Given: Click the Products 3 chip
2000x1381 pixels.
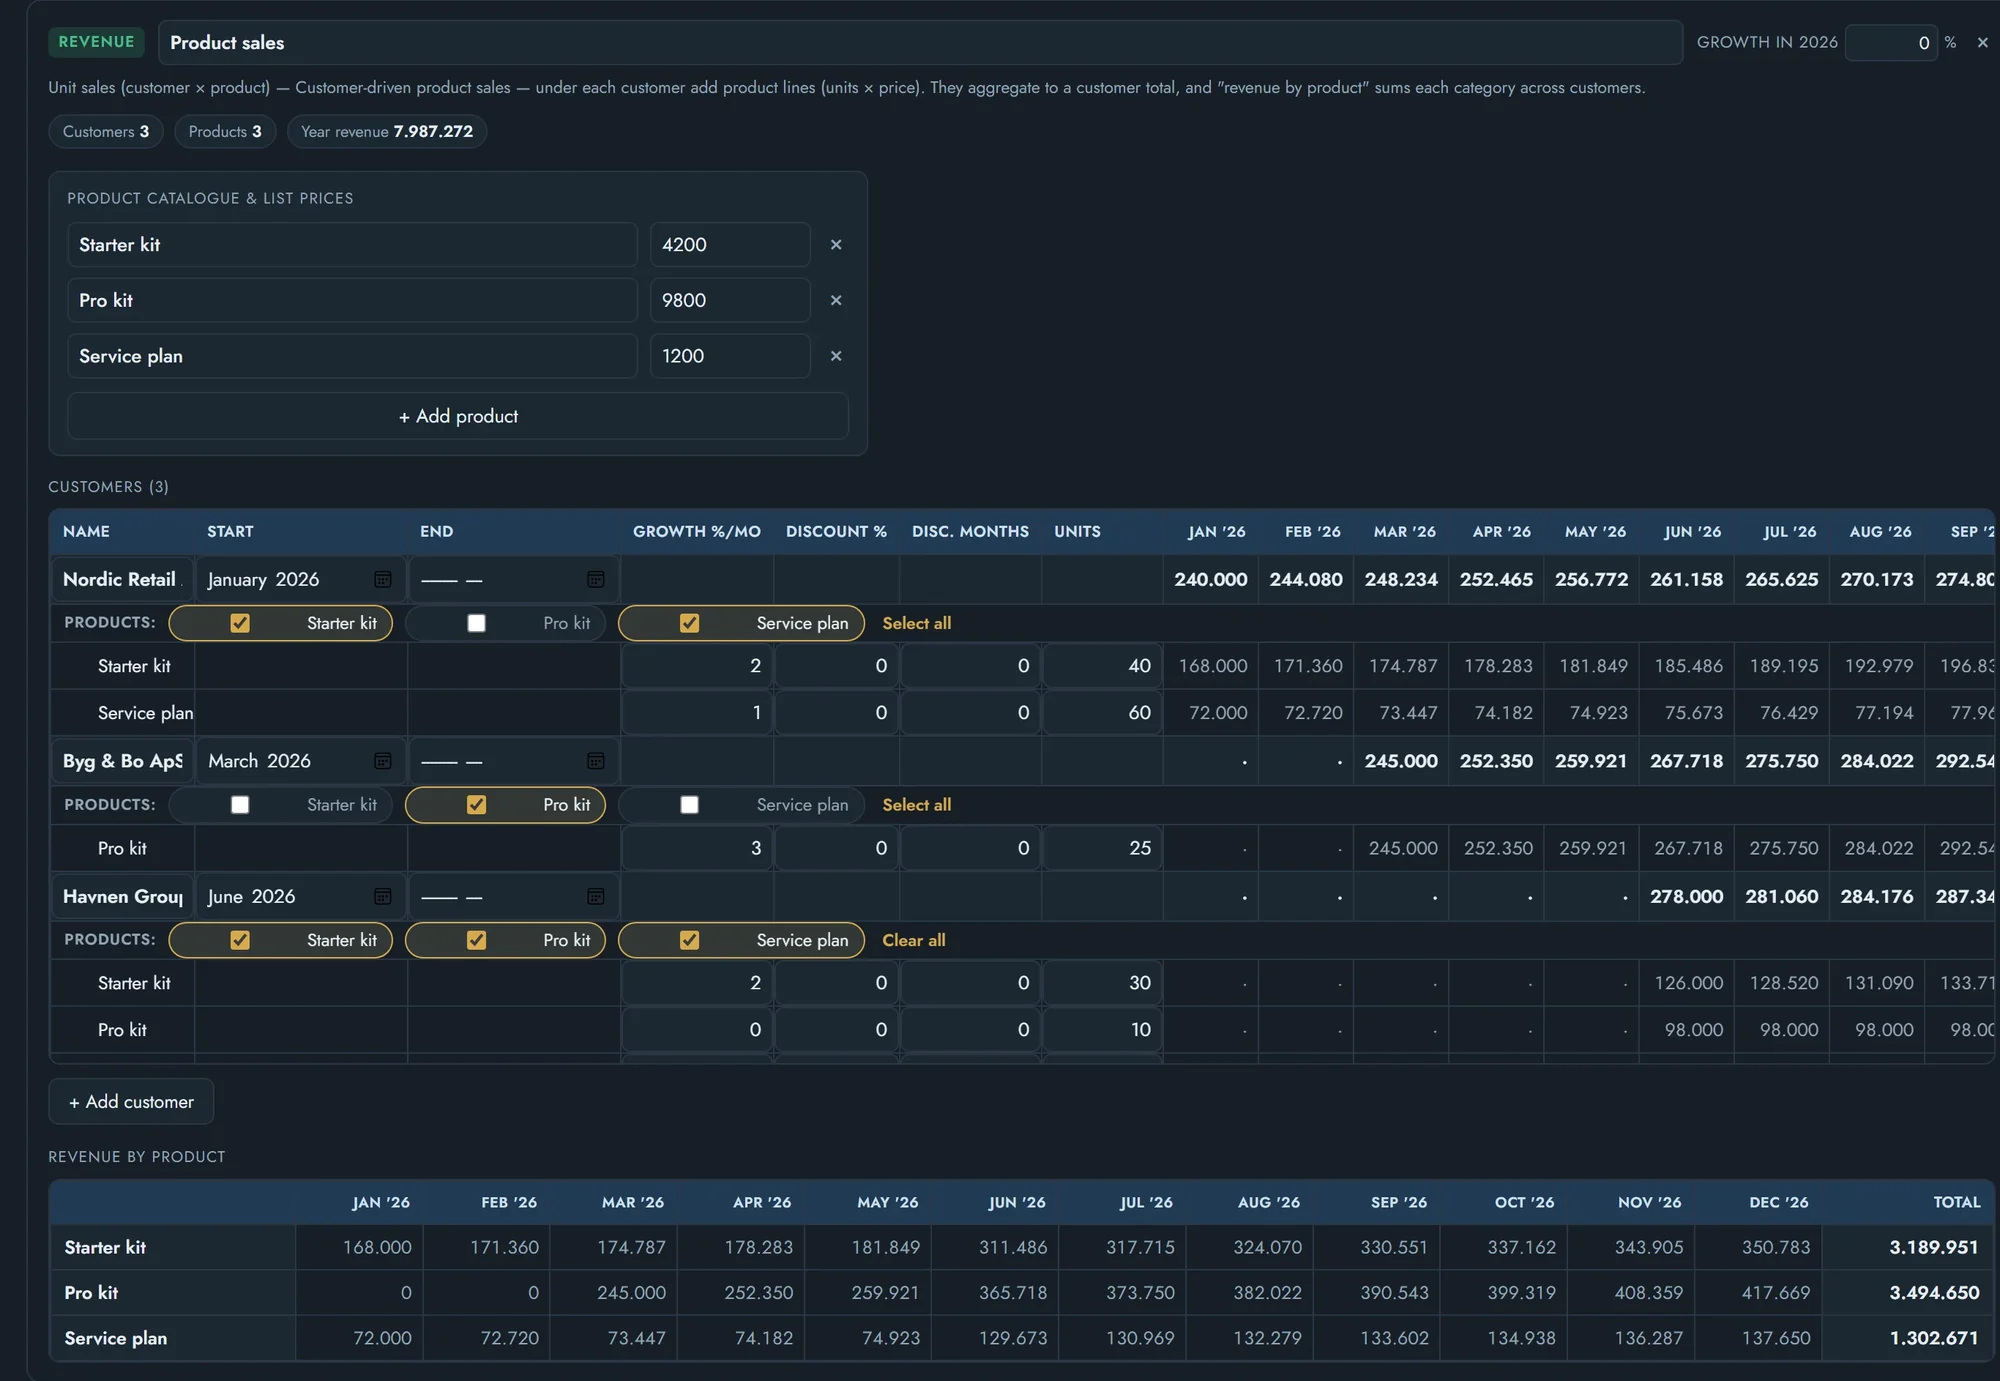Looking at the screenshot, I should pyautogui.click(x=225, y=132).
